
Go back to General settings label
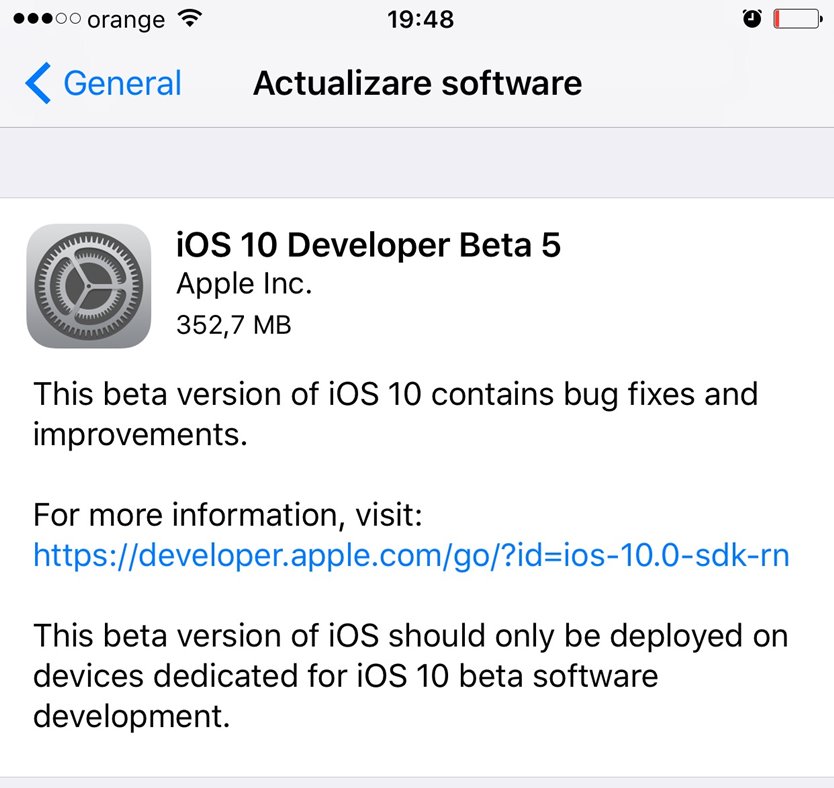point(122,83)
